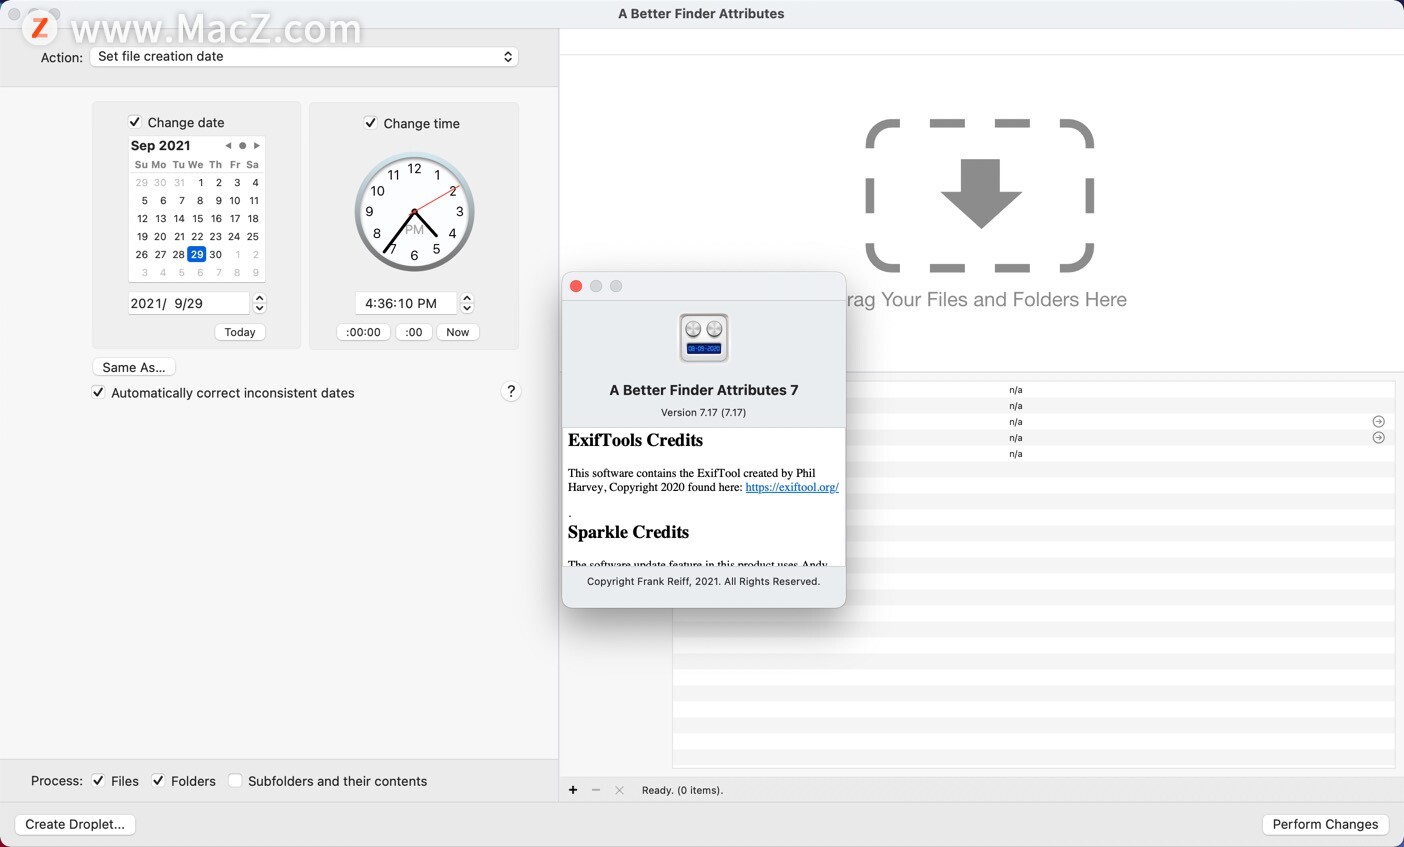Screen dimensions: 1404x847
Task: Toggle the Files process checkbox
Action: [x=98, y=781]
